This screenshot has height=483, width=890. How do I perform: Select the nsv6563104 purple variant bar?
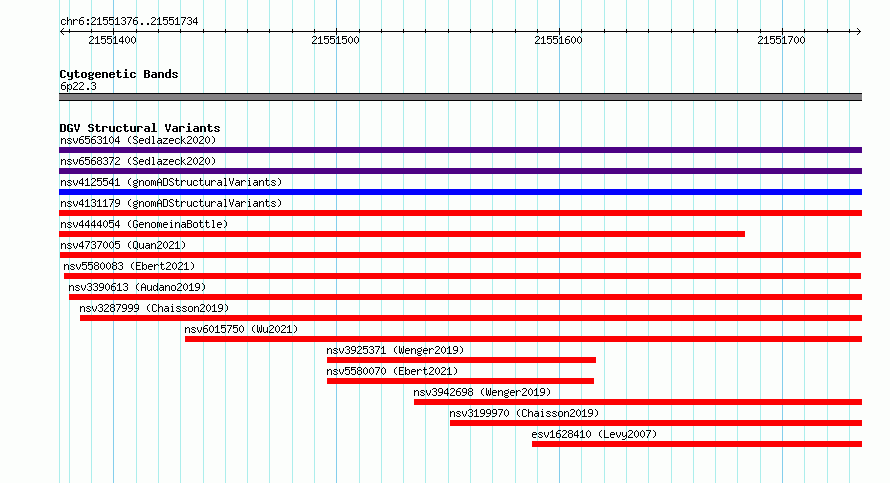(460, 150)
